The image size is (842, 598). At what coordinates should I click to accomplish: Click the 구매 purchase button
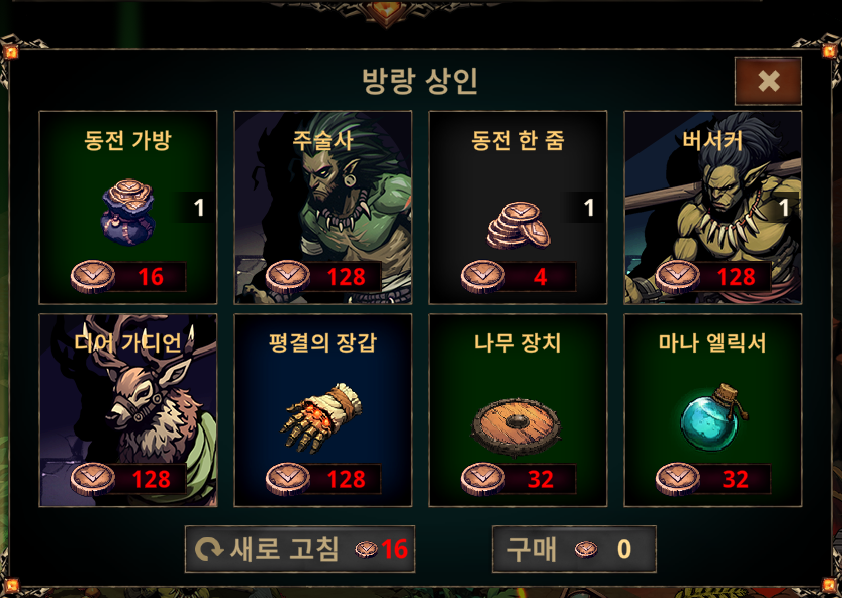tap(574, 549)
